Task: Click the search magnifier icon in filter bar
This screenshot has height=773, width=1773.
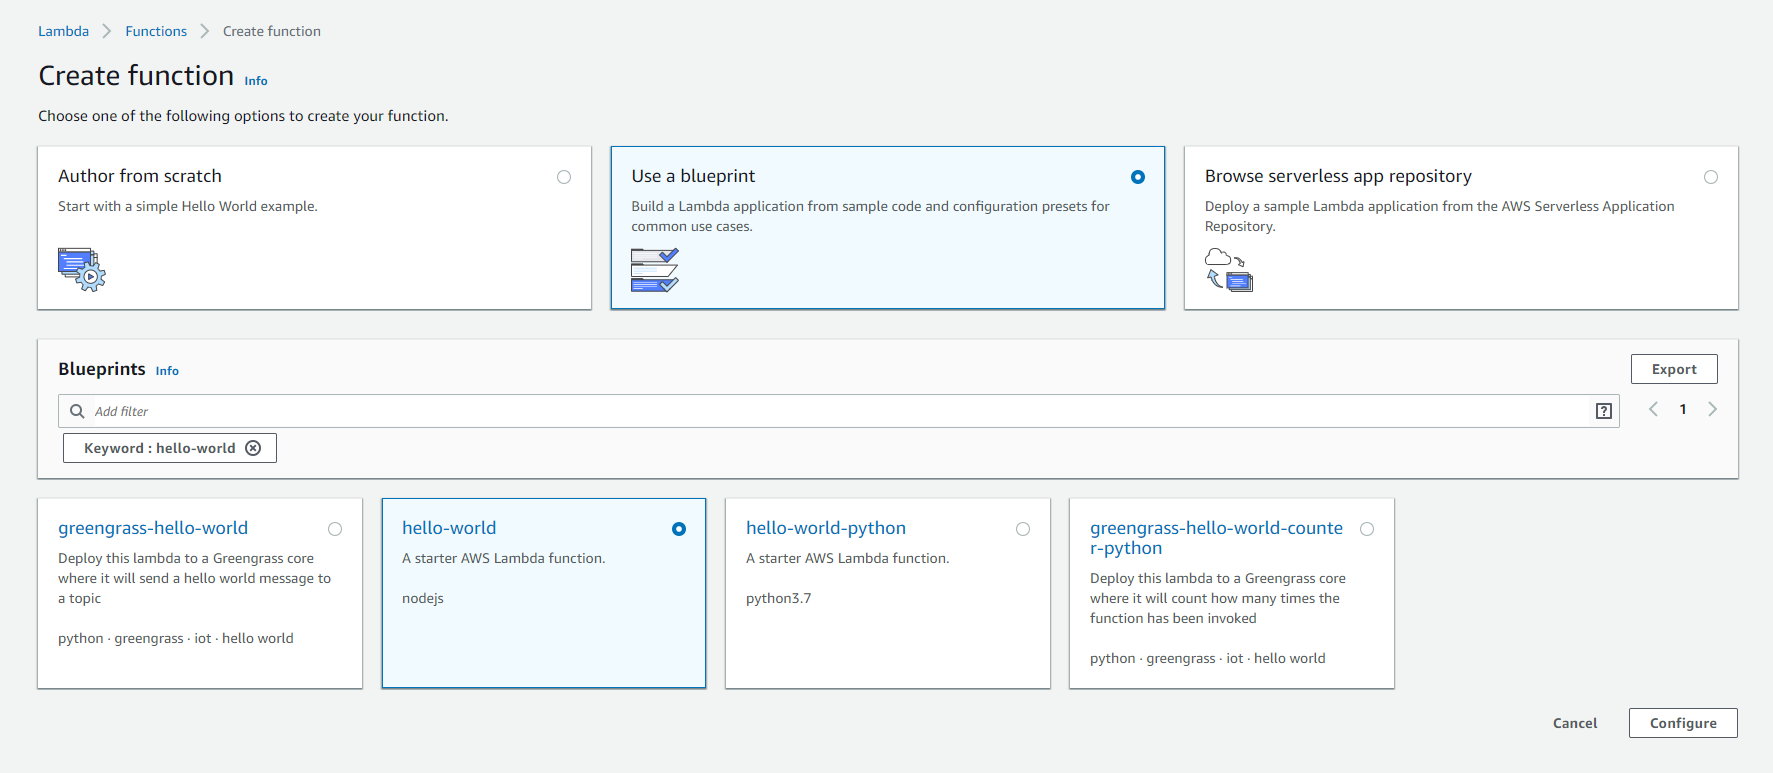Action: (77, 411)
